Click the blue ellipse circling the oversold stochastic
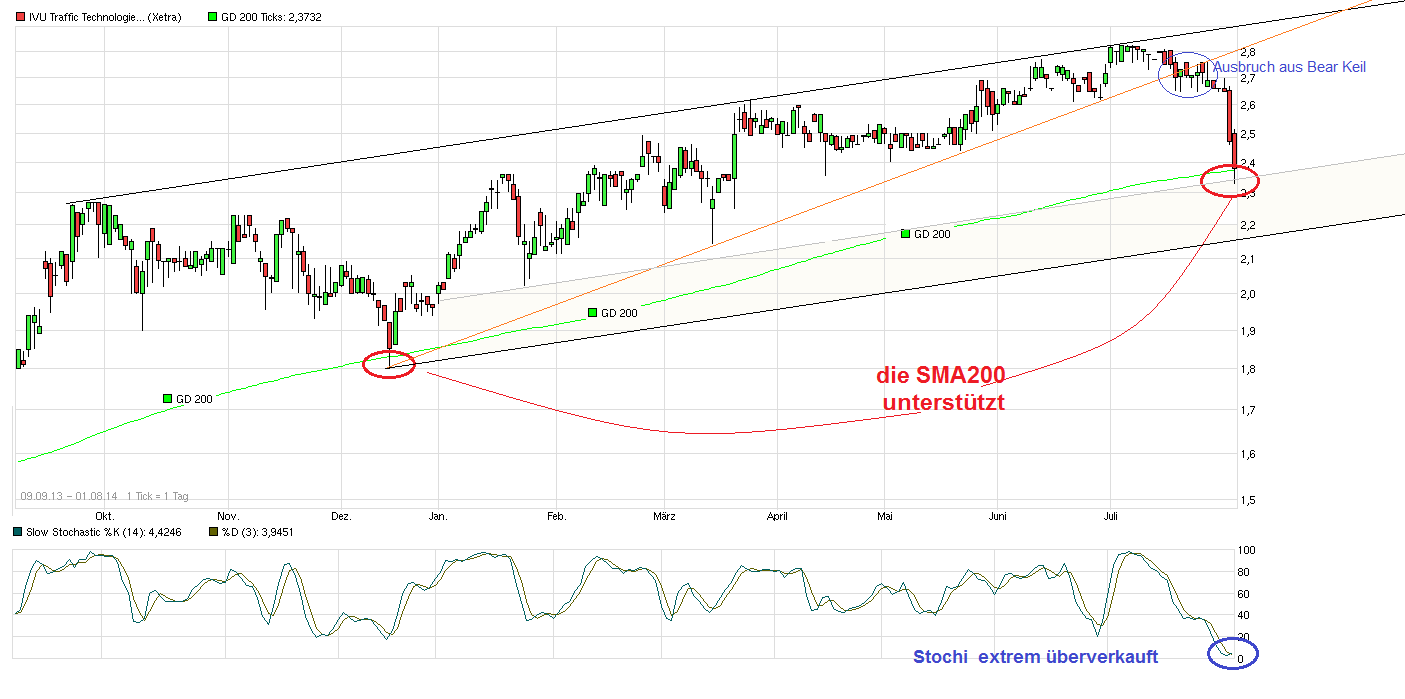Screen dimensions: 1405x699 point(1232,654)
